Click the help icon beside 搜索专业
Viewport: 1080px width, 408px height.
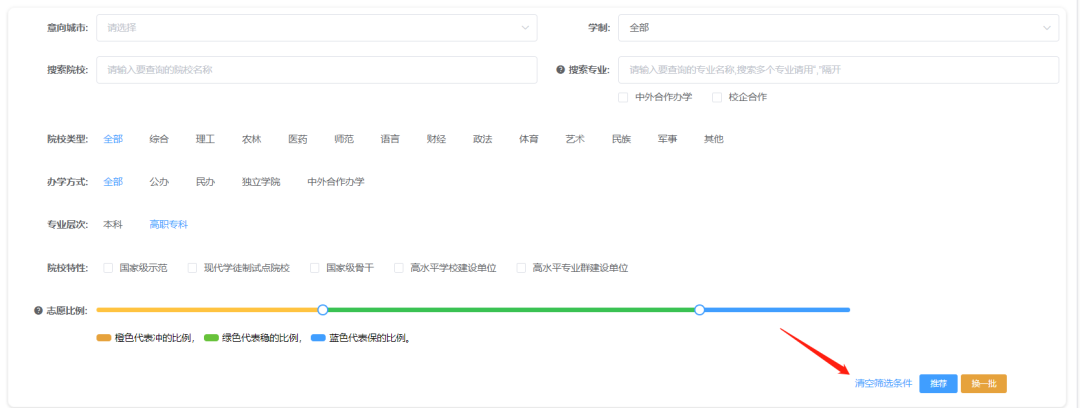pos(561,70)
